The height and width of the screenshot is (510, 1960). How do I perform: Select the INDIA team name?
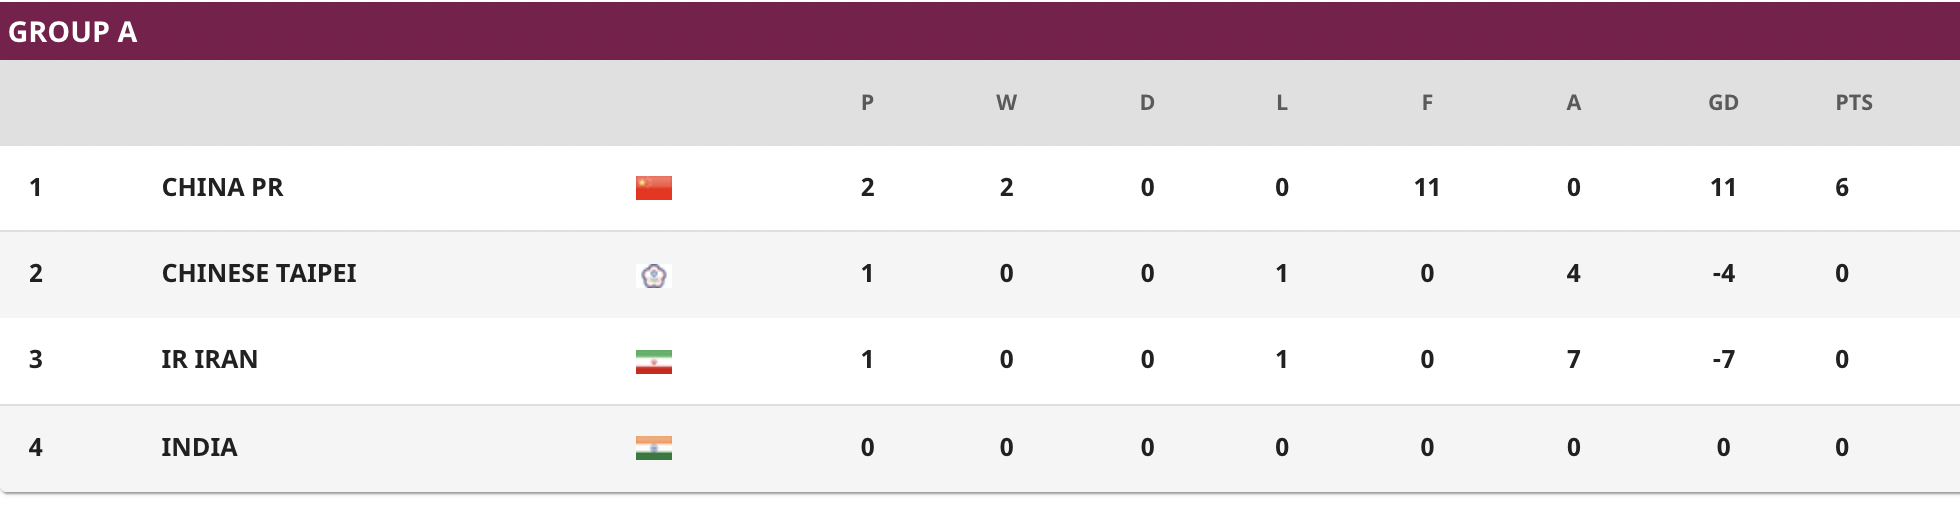point(199,447)
